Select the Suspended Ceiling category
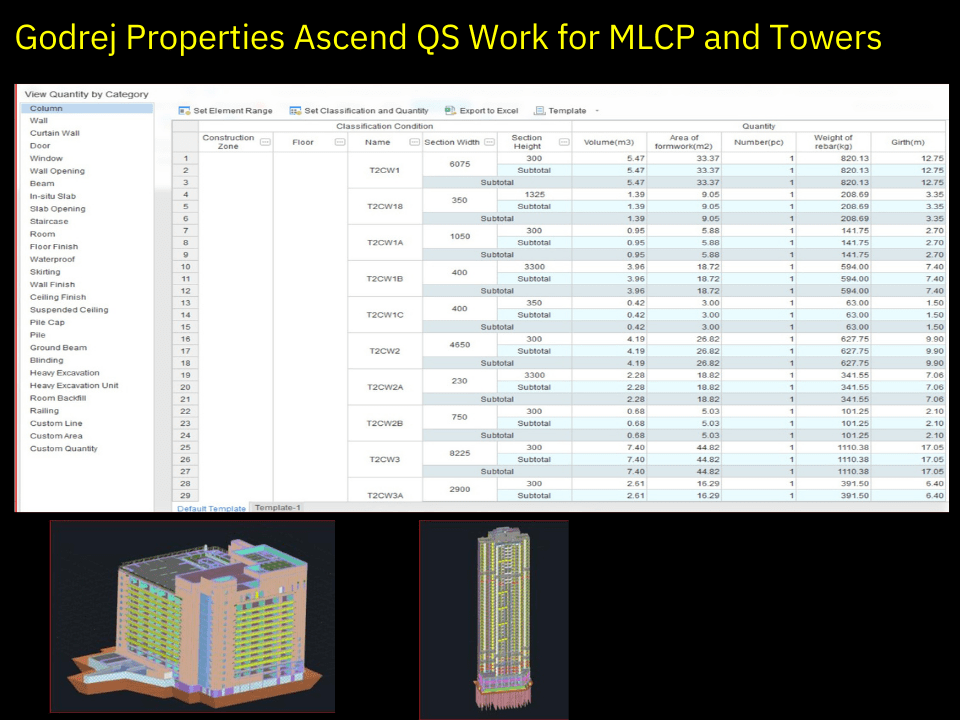960x720 pixels. pos(69,310)
